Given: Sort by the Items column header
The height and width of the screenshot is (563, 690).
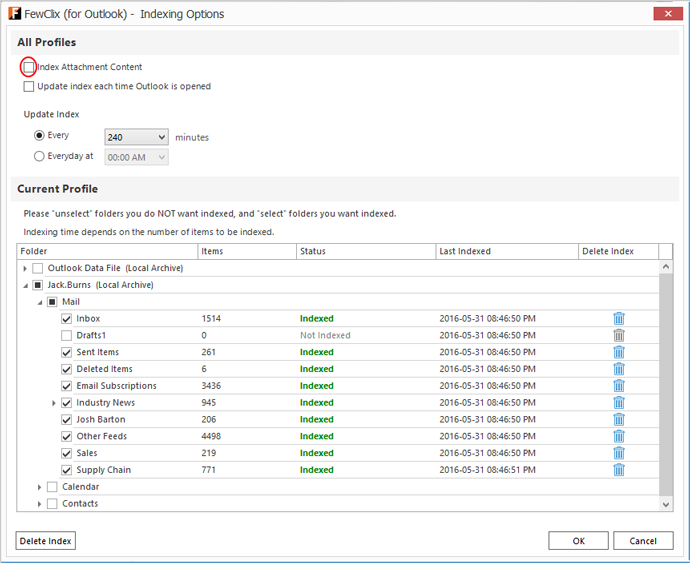Looking at the screenshot, I should 246,251.
